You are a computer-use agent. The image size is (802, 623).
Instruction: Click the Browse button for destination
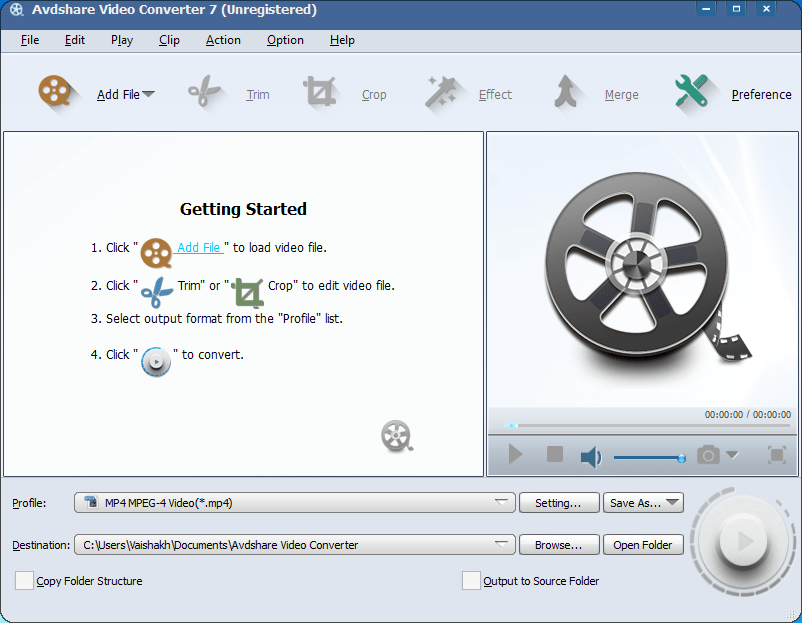tap(558, 545)
